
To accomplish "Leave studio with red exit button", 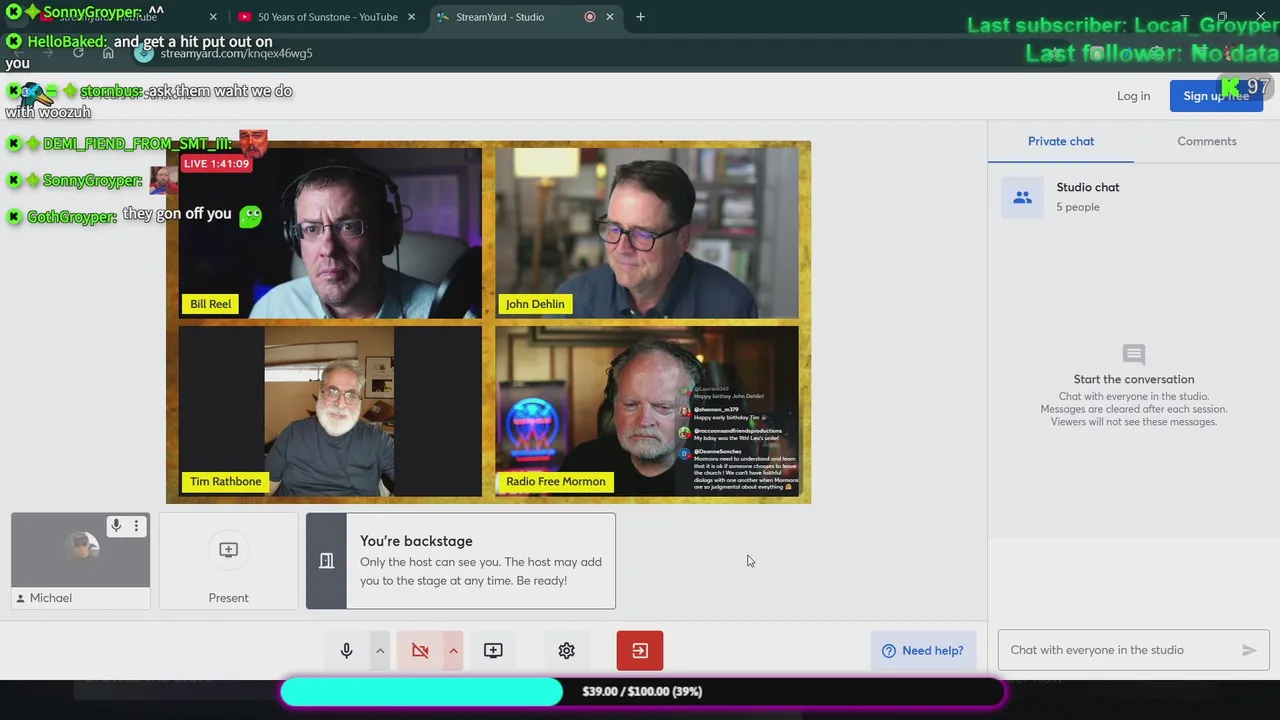I will [x=640, y=651].
